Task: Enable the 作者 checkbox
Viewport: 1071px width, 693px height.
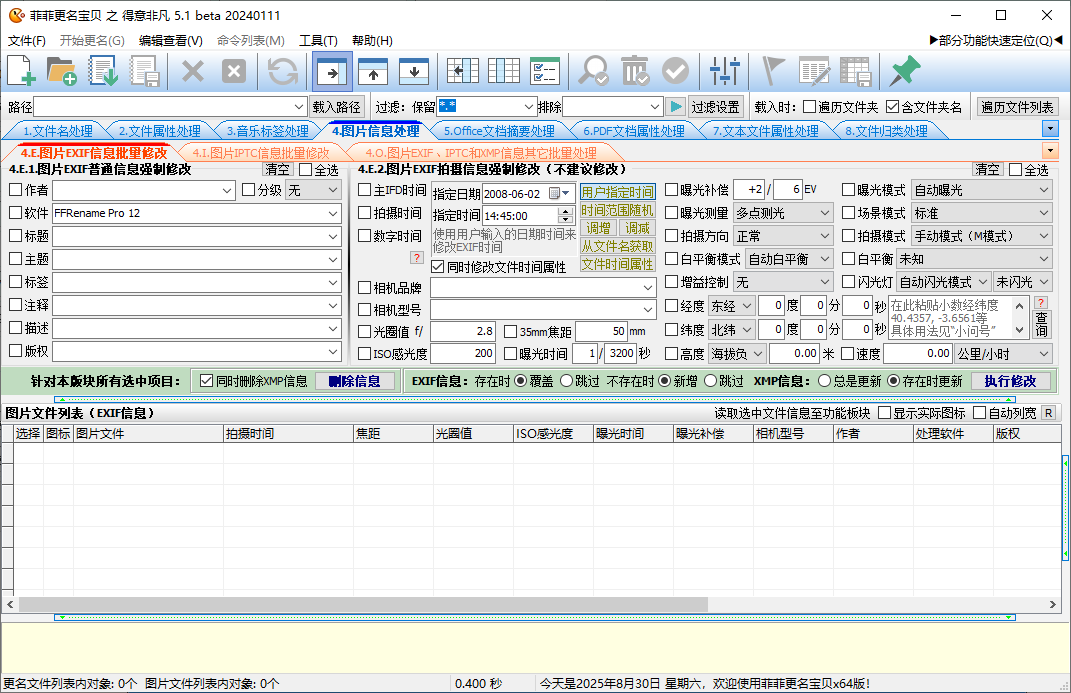Action: (15, 190)
